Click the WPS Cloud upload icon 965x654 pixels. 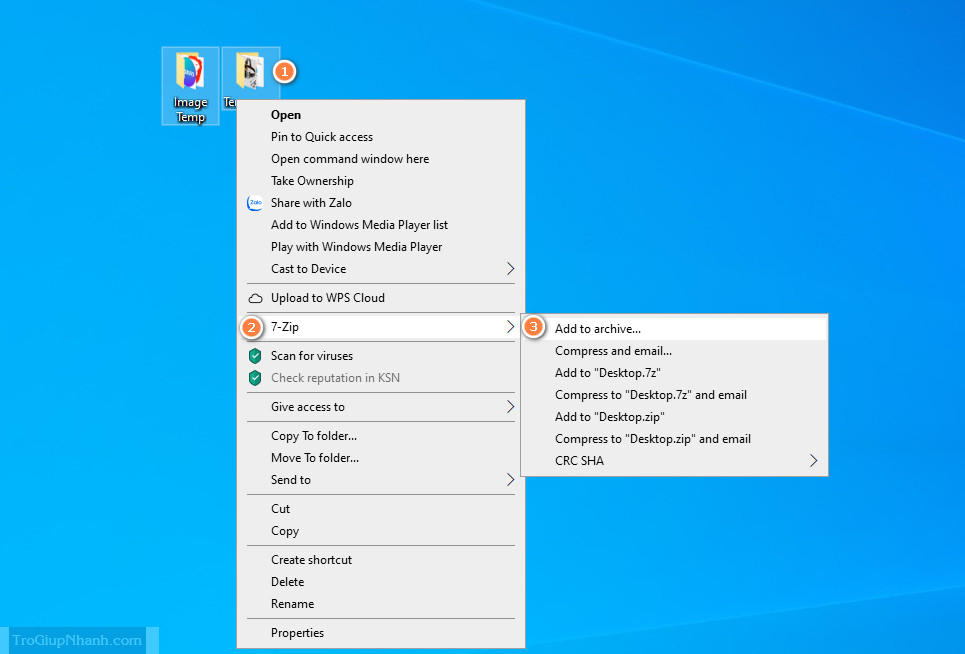(x=255, y=298)
